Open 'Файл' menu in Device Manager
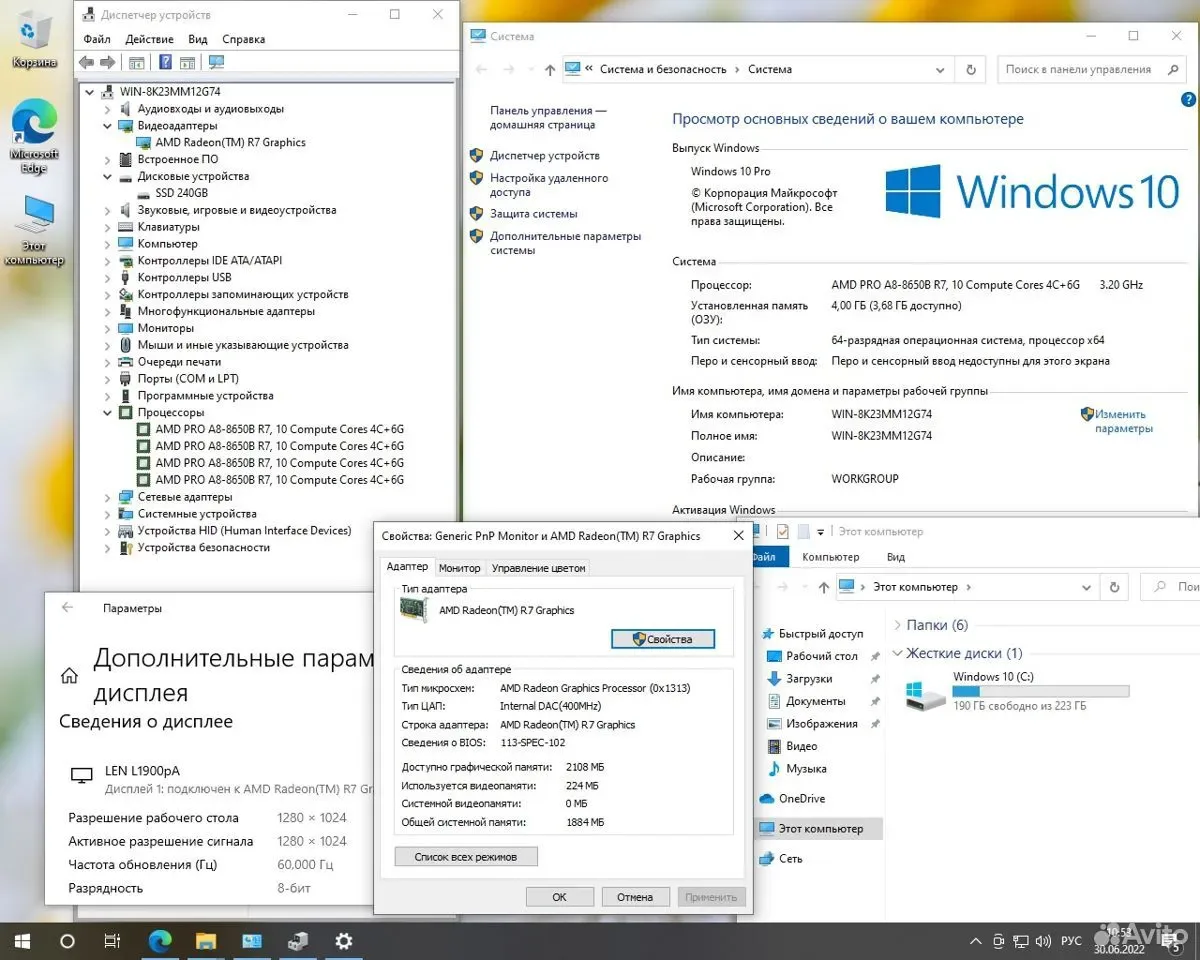Screen dimensions: 1200x960 click(97, 39)
